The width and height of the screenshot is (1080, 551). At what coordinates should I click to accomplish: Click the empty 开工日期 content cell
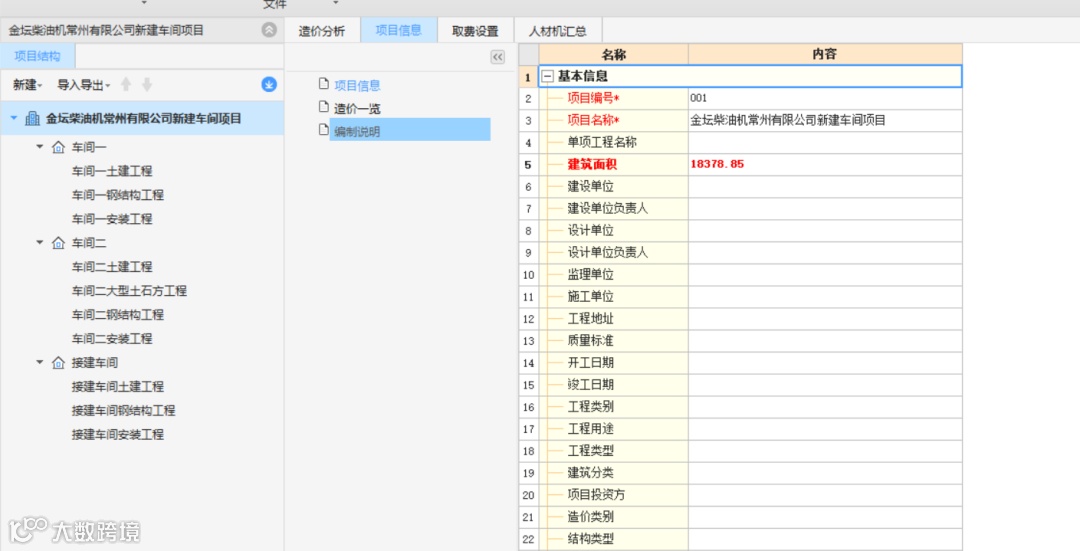coord(825,363)
